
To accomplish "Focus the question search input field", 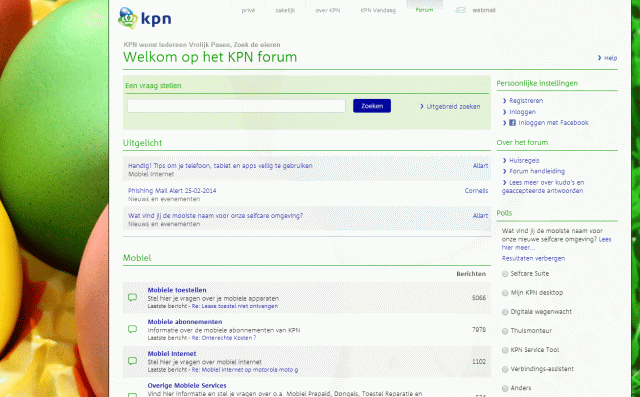I will pyautogui.click(x=236, y=106).
